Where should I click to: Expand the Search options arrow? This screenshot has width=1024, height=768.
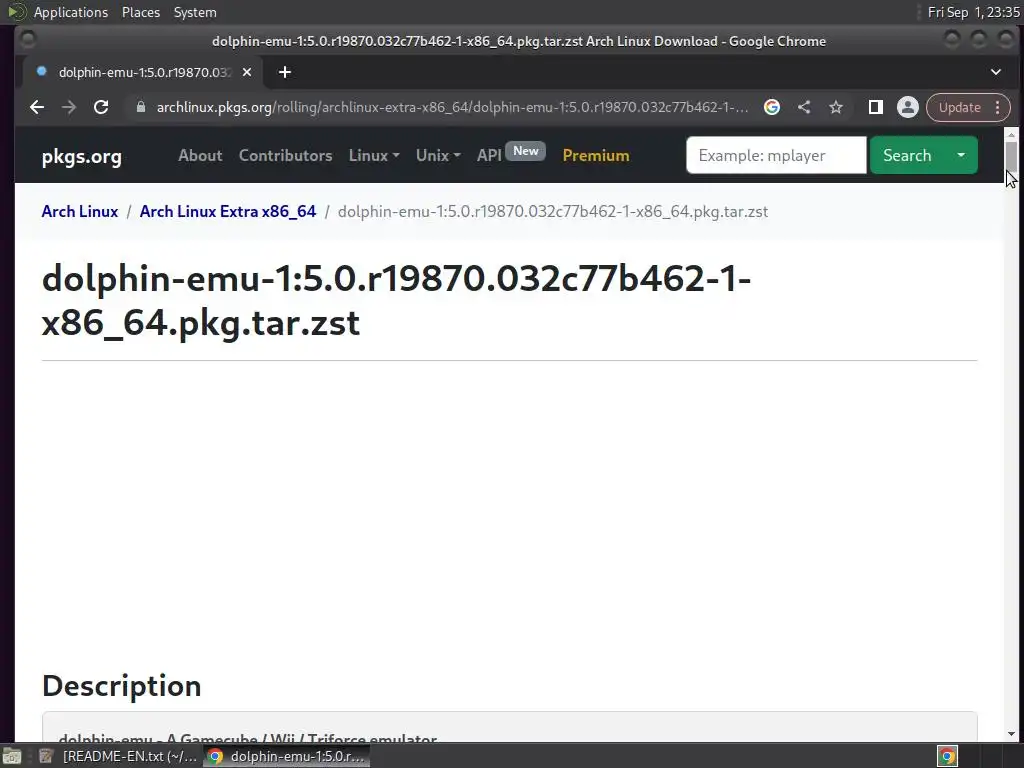click(961, 155)
